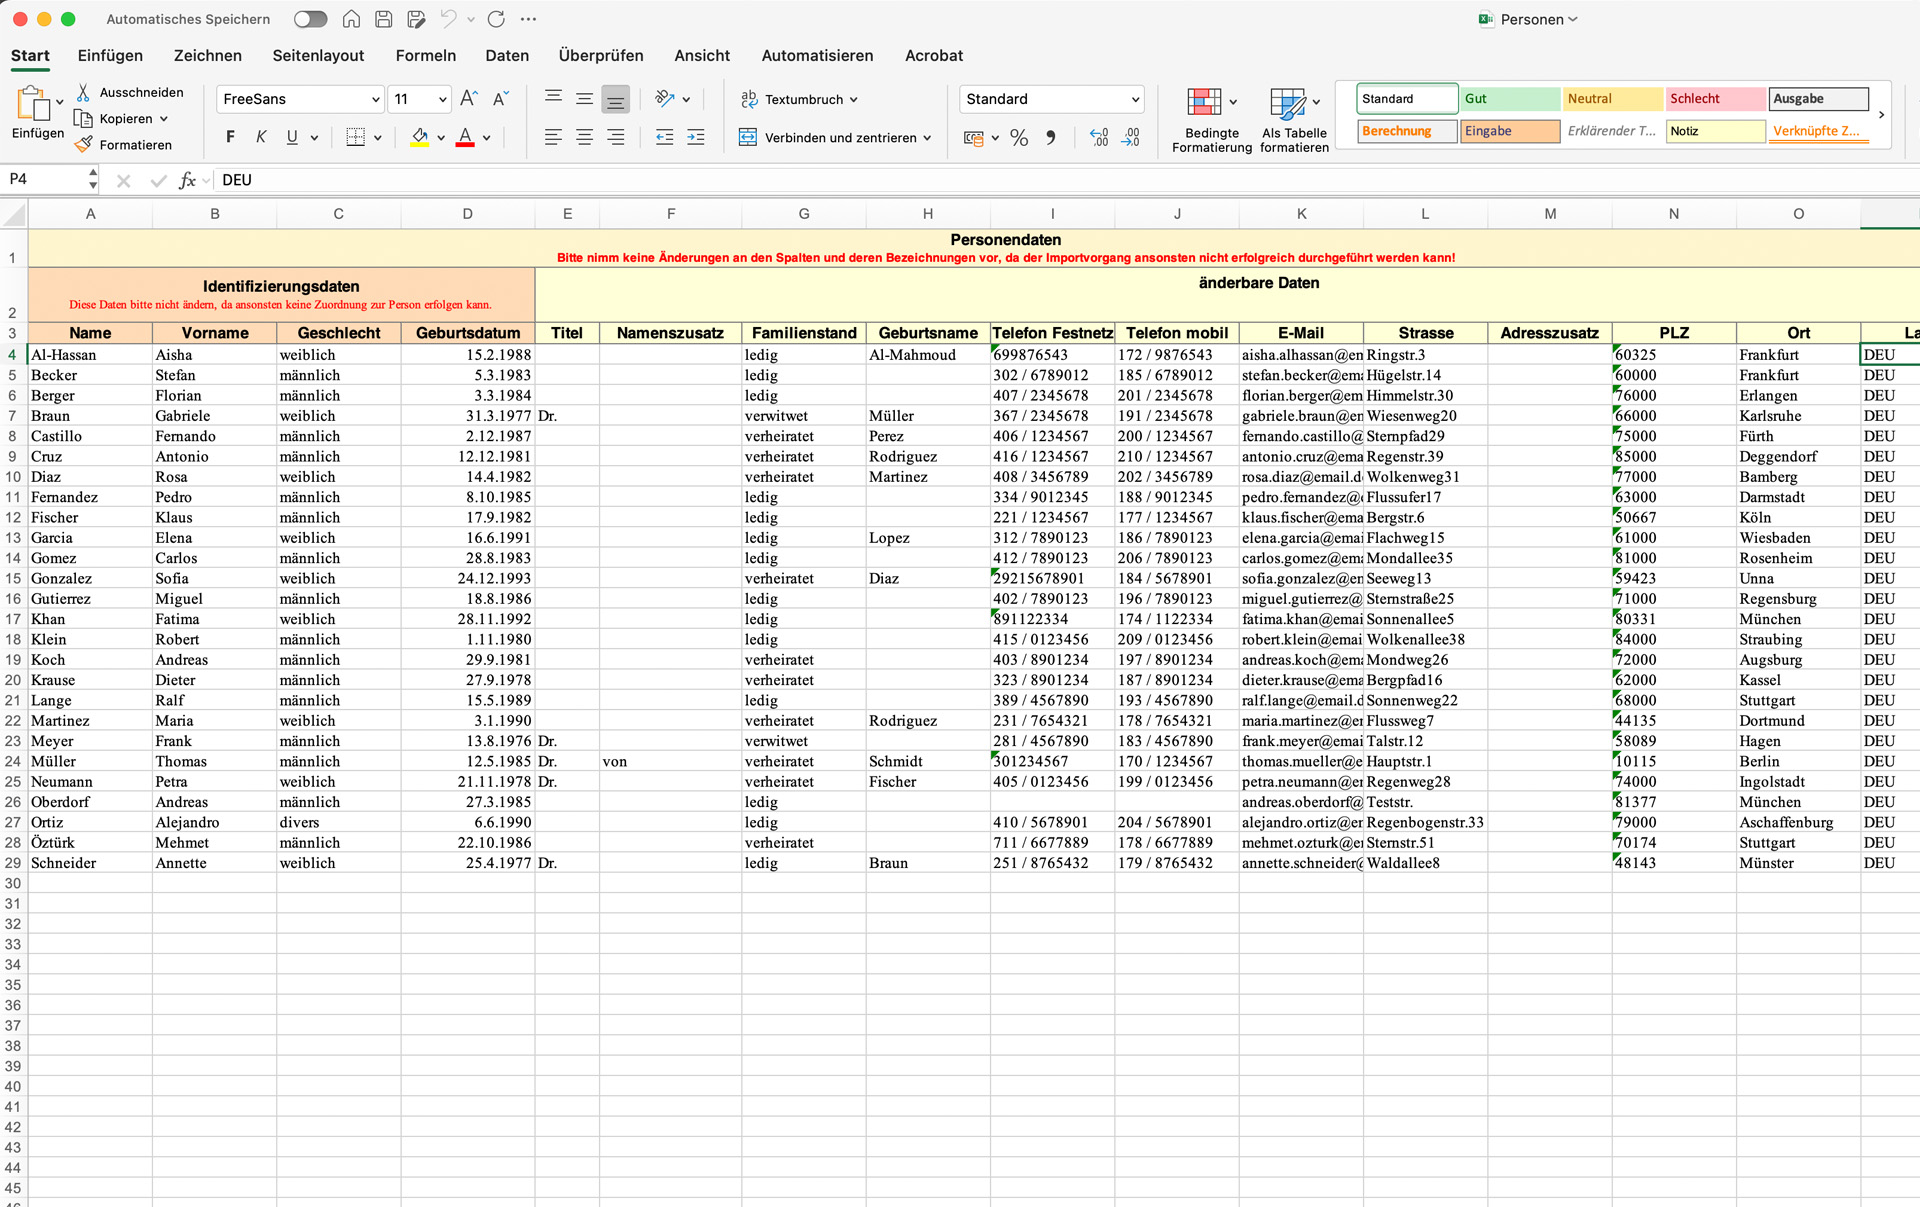Open the Seitenlayout ribbon tab
The image size is (1920, 1207).
[318, 56]
